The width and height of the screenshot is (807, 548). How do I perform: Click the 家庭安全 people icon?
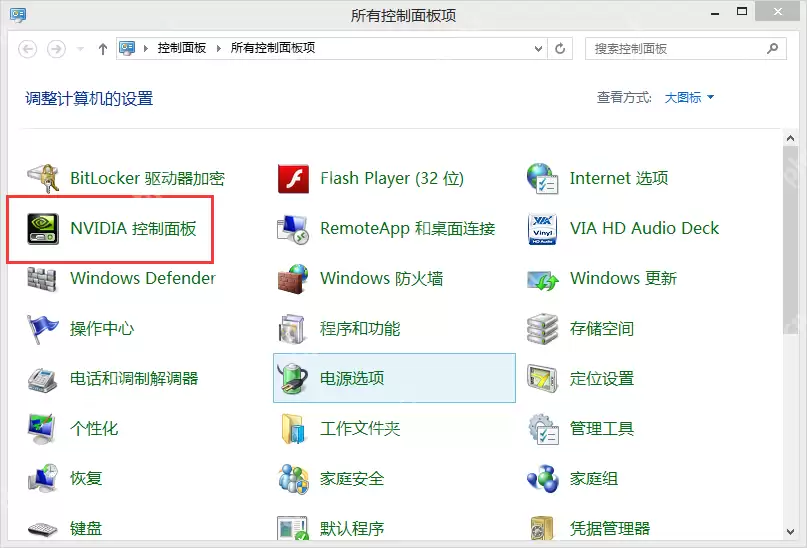pyautogui.click(x=293, y=479)
